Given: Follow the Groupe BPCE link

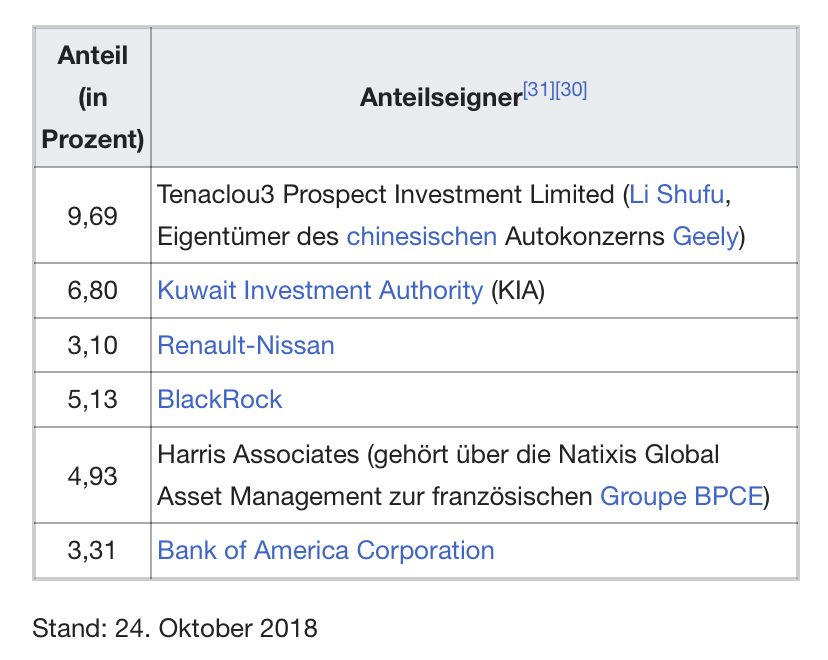Looking at the screenshot, I should pyautogui.click(x=682, y=496).
